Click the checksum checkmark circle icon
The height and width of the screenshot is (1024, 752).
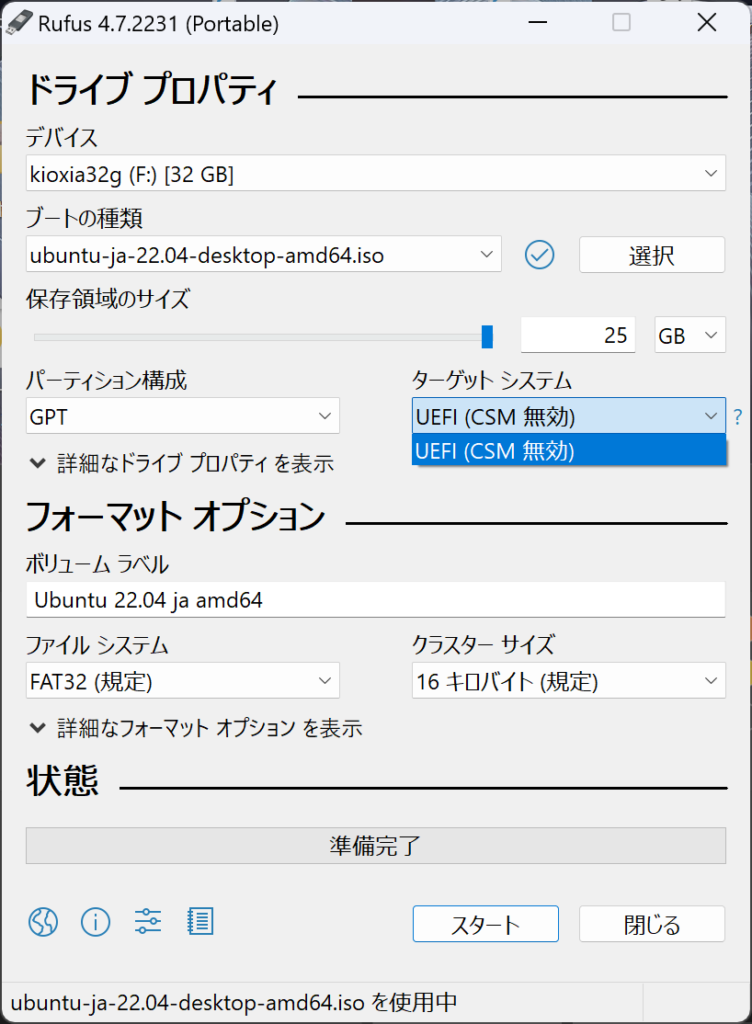pyautogui.click(x=539, y=255)
